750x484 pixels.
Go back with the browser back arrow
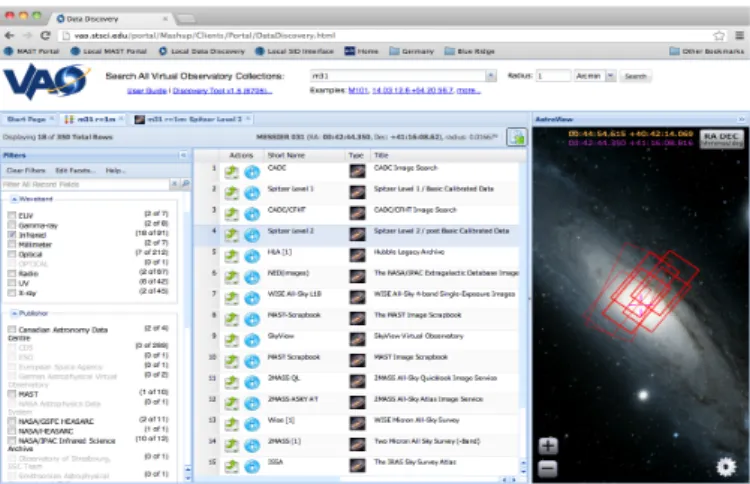point(9,35)
